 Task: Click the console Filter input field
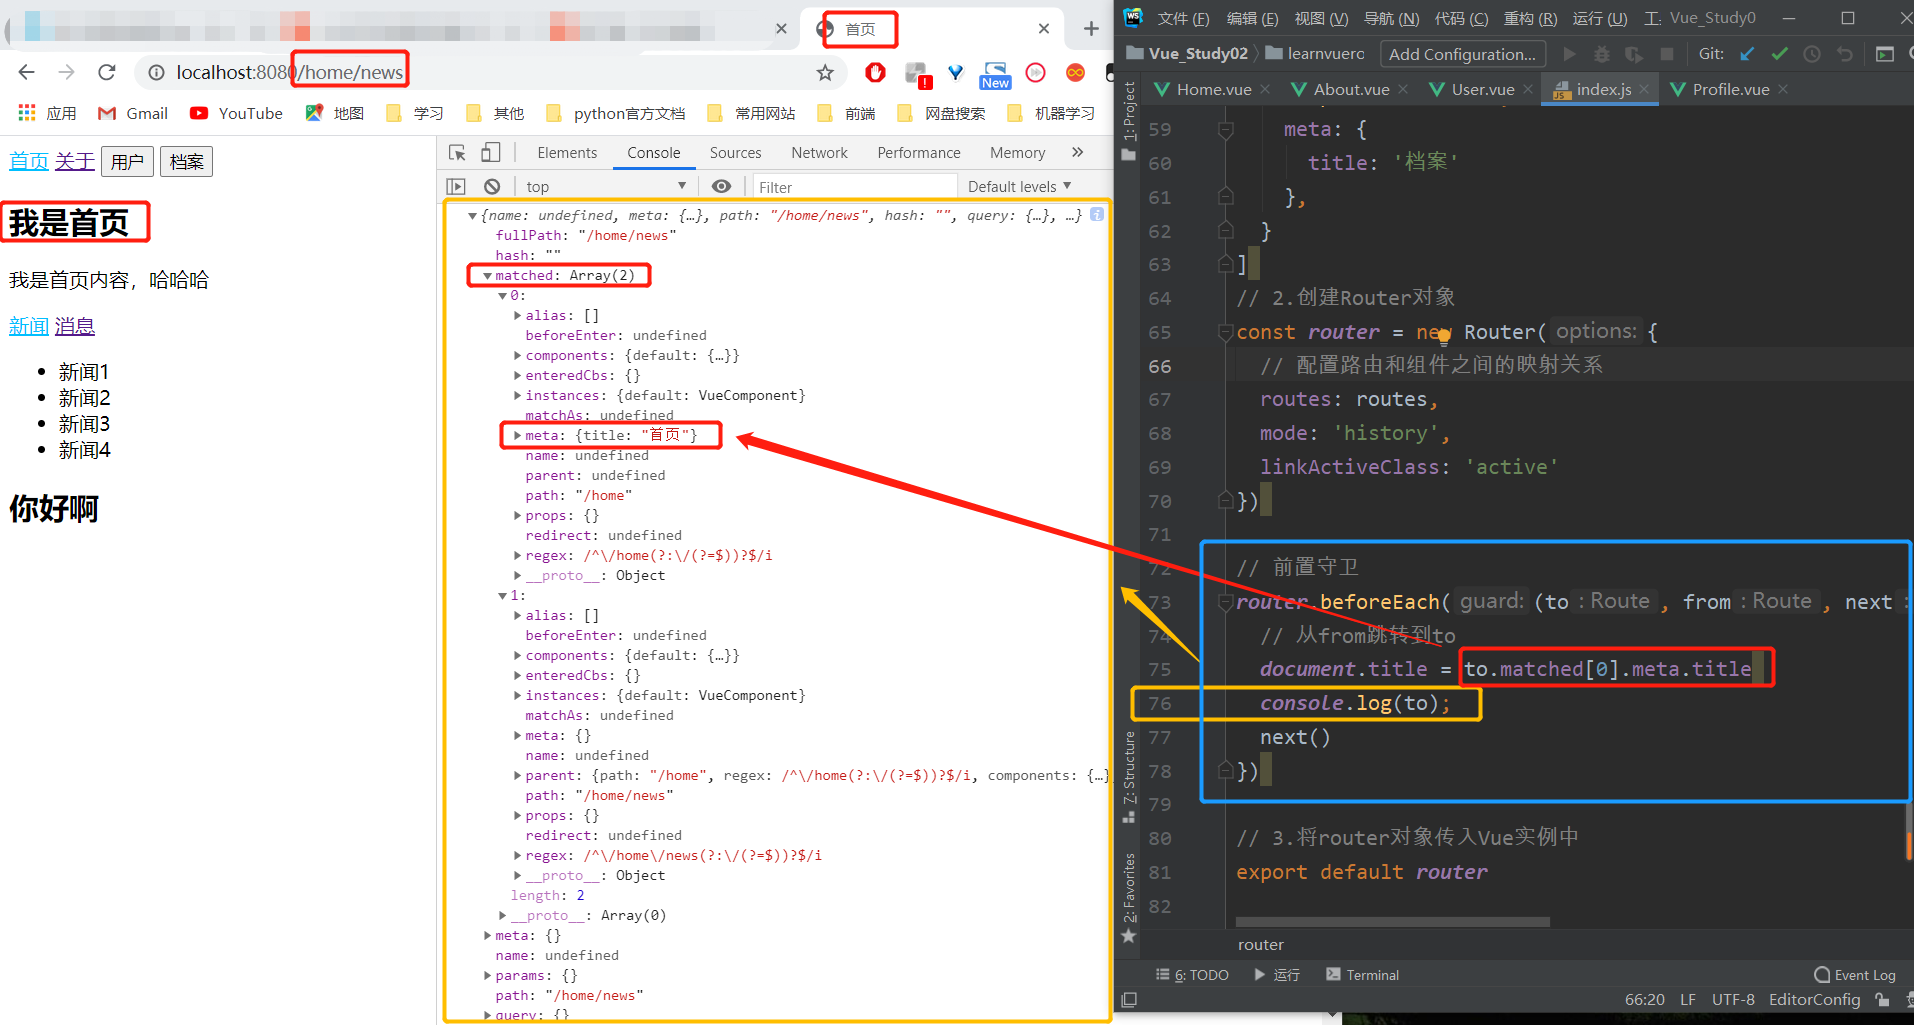854,187
